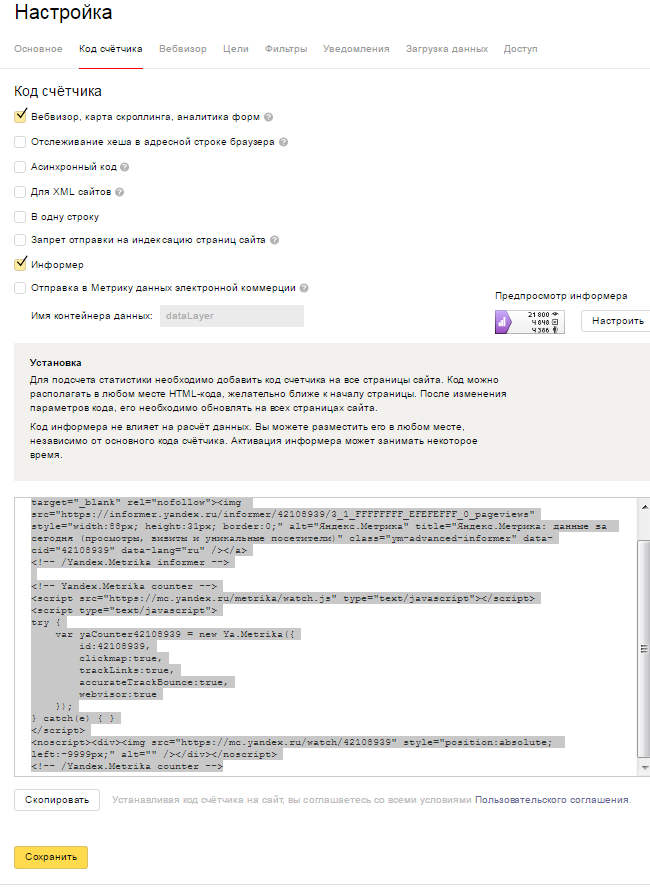The width and height of the screenshot is (650, 888).
Task: Select the Код счётчика tab
Action: tap(110, 49)
